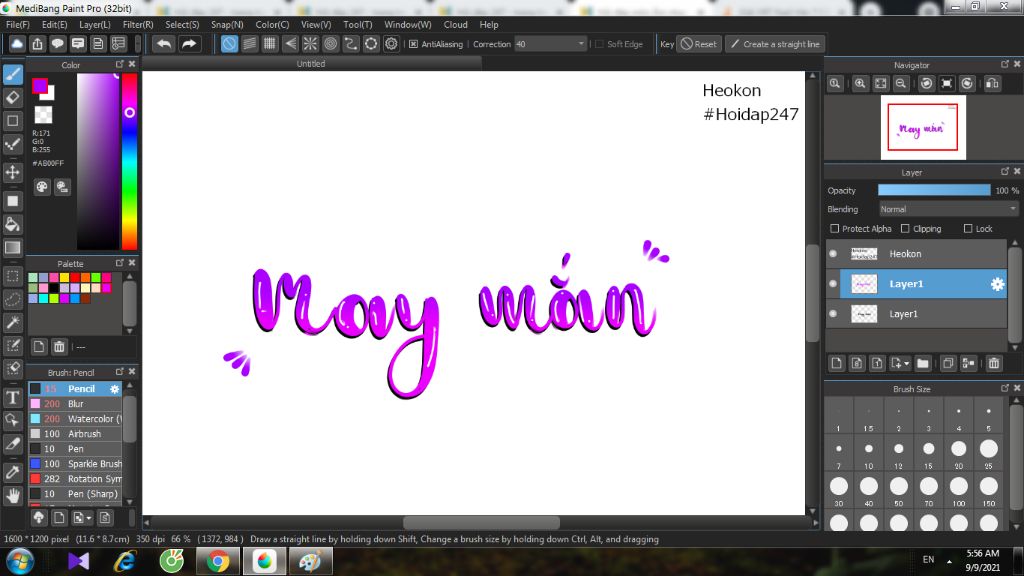Click the purple foreground color swatch
1024x576 pixels.
(40, 86)
